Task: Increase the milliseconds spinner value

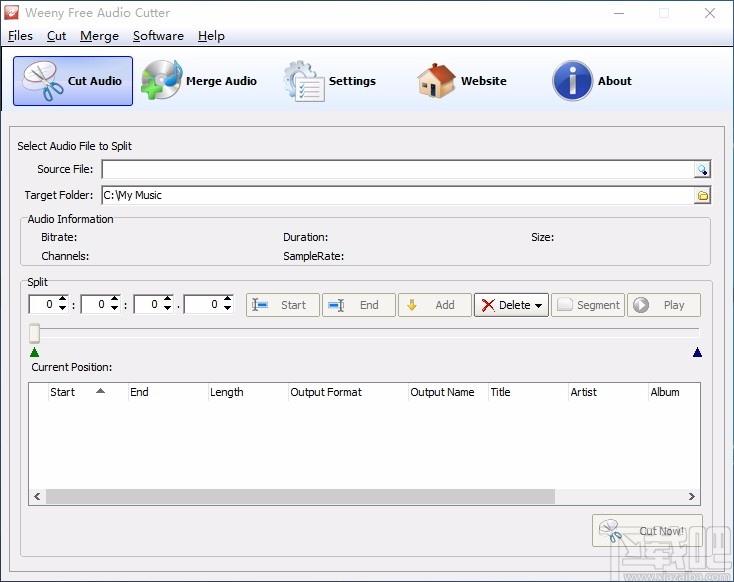Action: [228, 299]
